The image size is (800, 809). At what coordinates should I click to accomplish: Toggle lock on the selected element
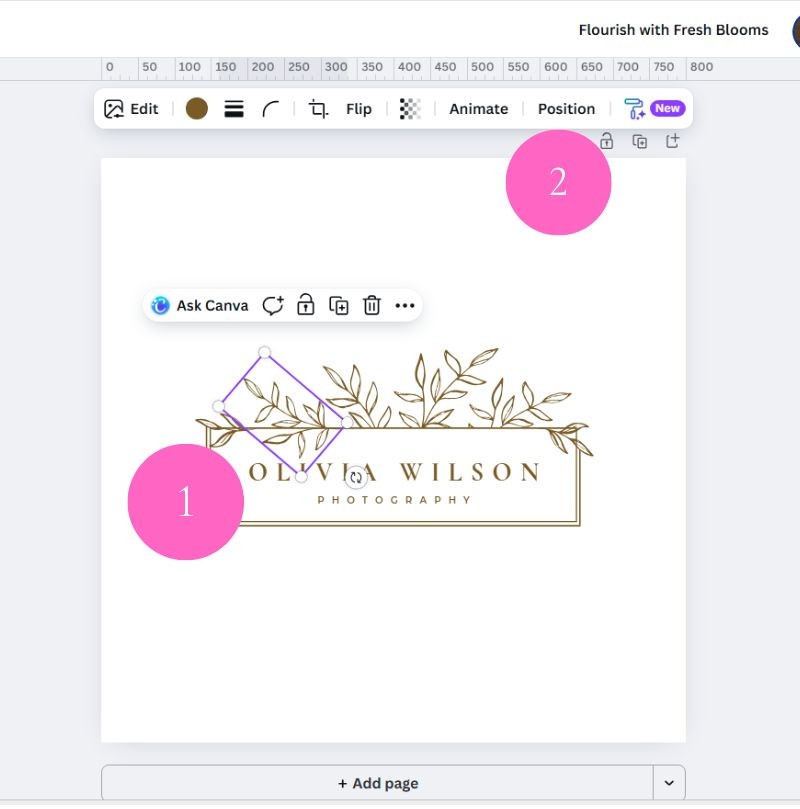coord(306,306)
